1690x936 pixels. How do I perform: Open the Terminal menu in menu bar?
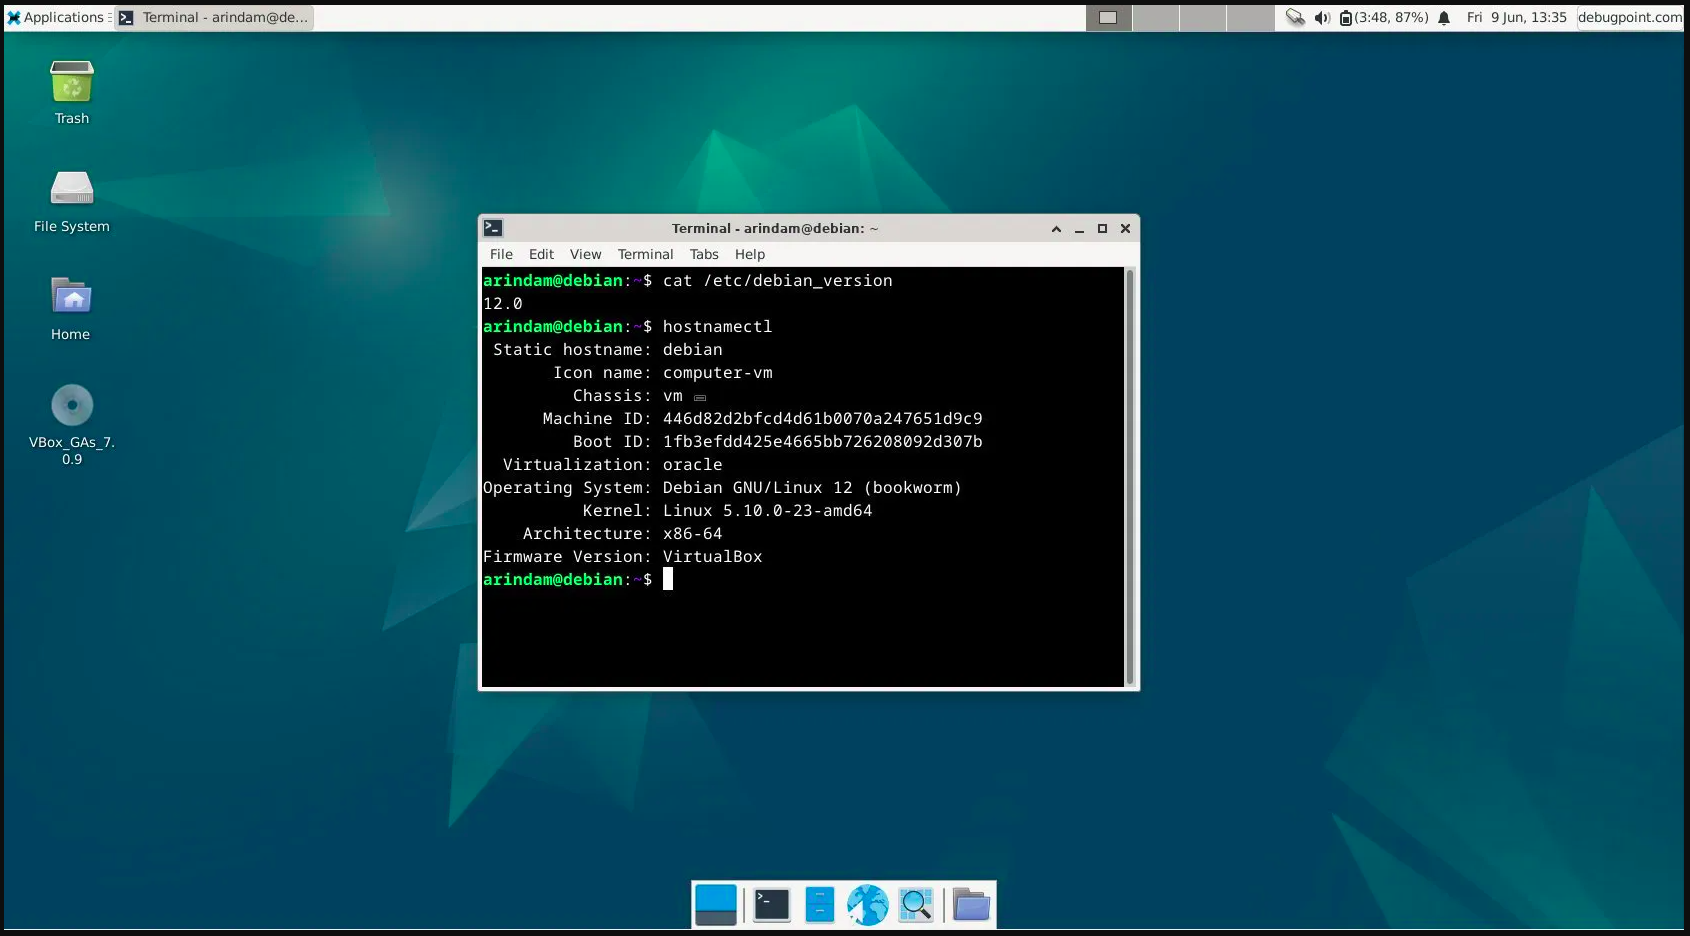[x=645, y=254]
